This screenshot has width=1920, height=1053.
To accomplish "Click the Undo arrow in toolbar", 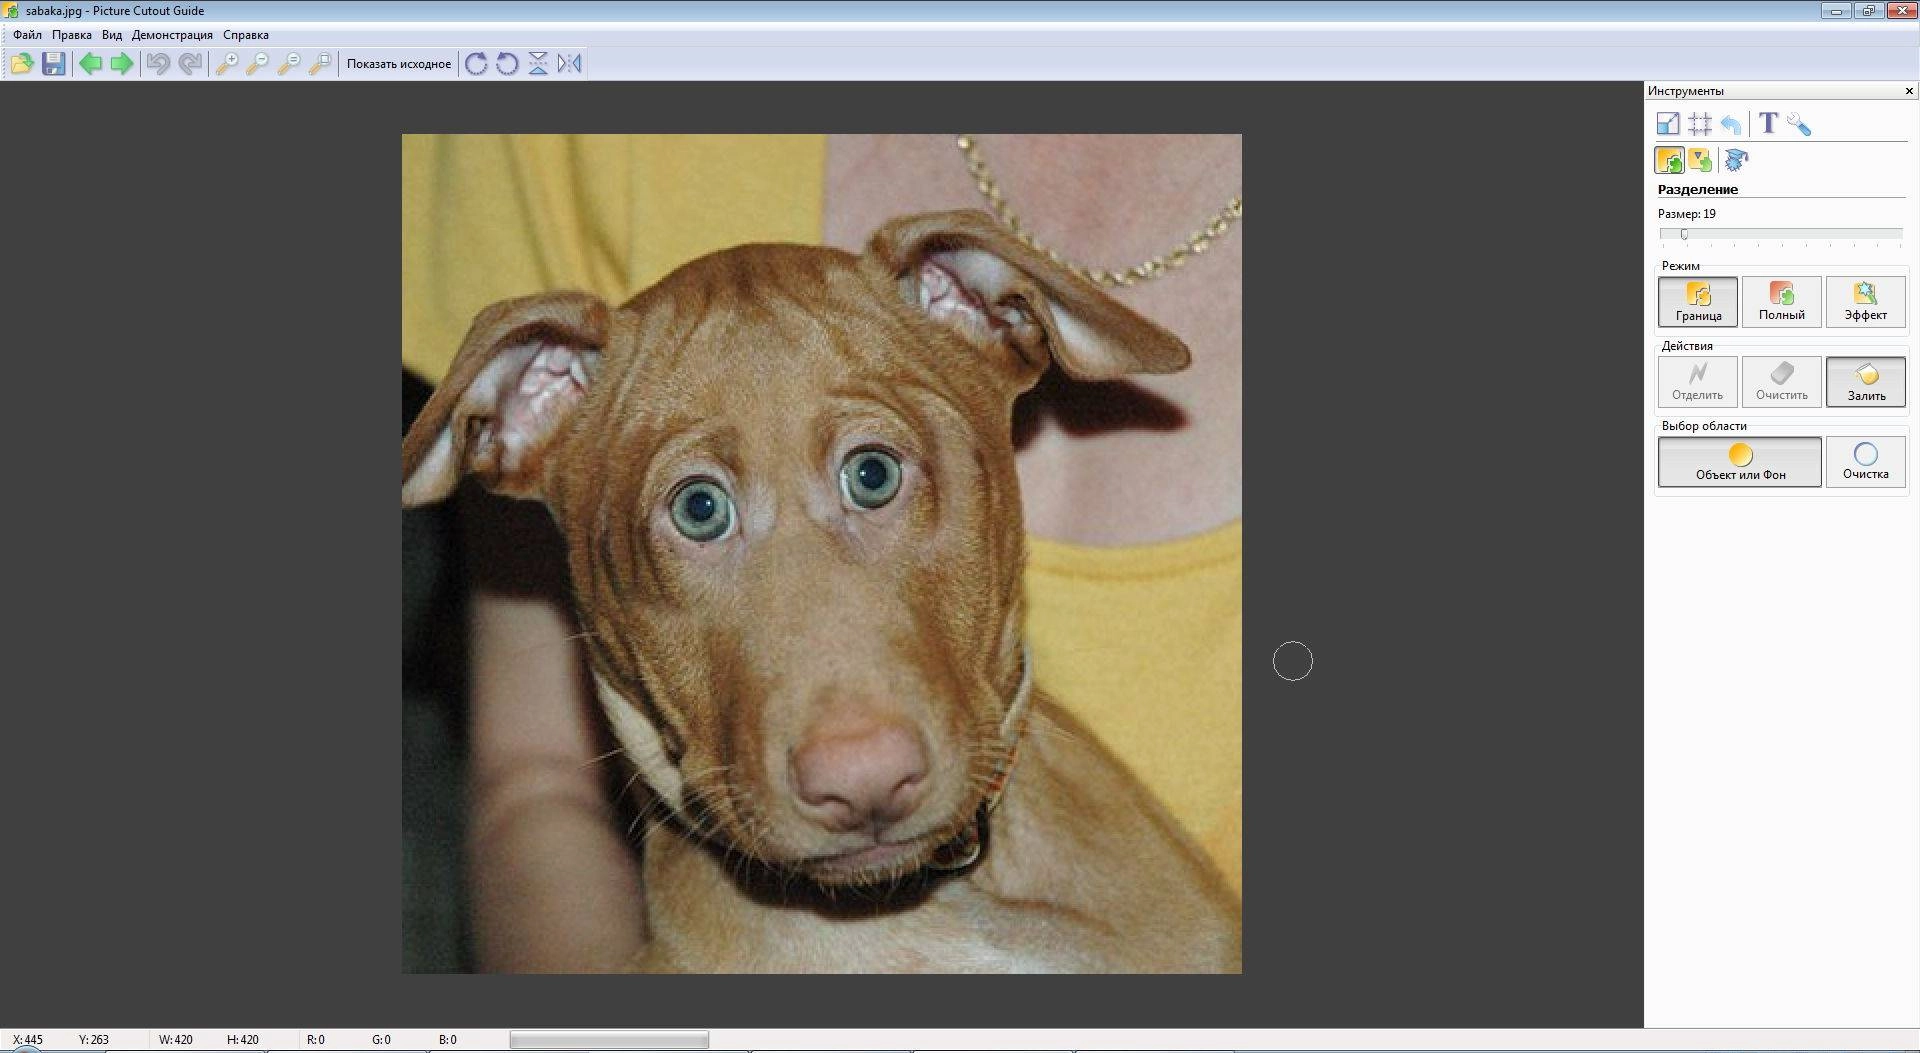I will coord(158,64).
